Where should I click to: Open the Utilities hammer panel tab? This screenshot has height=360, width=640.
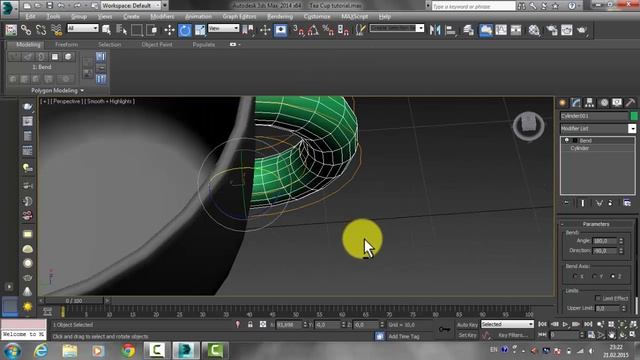630,102
